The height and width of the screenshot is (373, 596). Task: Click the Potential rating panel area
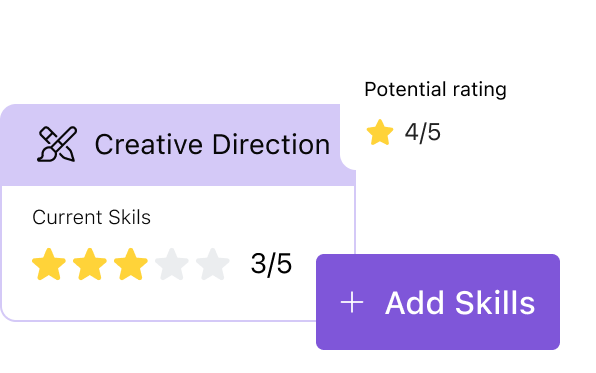tap(435, 114)
